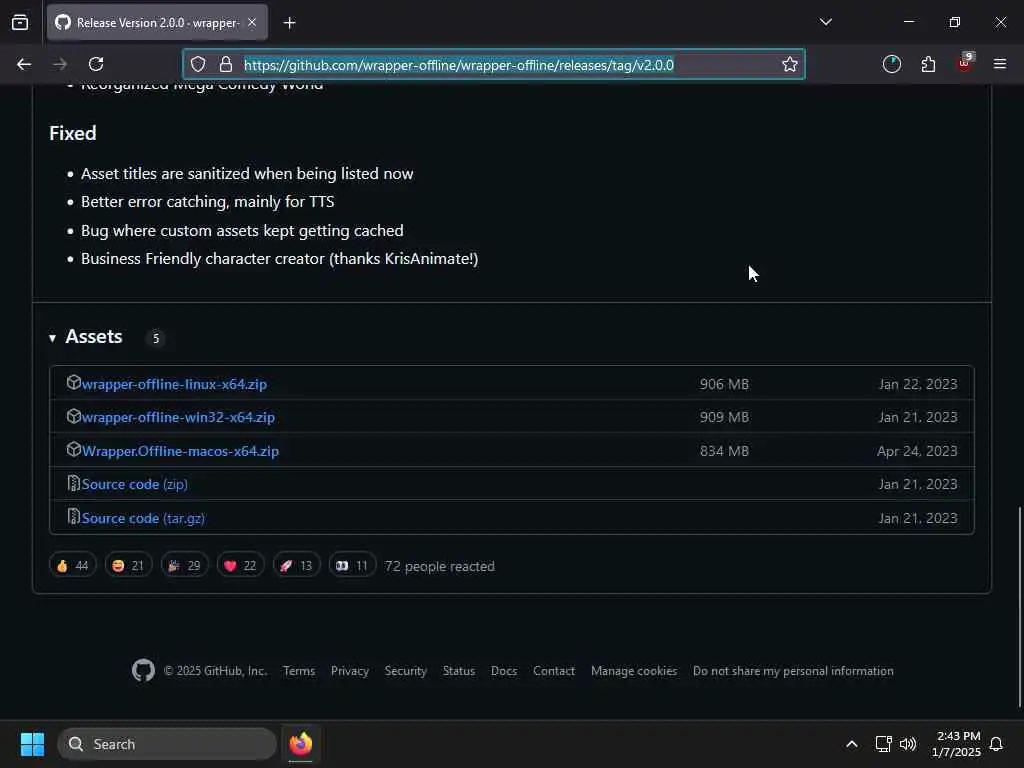Image resolution: width=1024 pixels, height=768 pixels.
Task: Download wrapper-offline-win32-x64.zip
Action: click(178, 417)
